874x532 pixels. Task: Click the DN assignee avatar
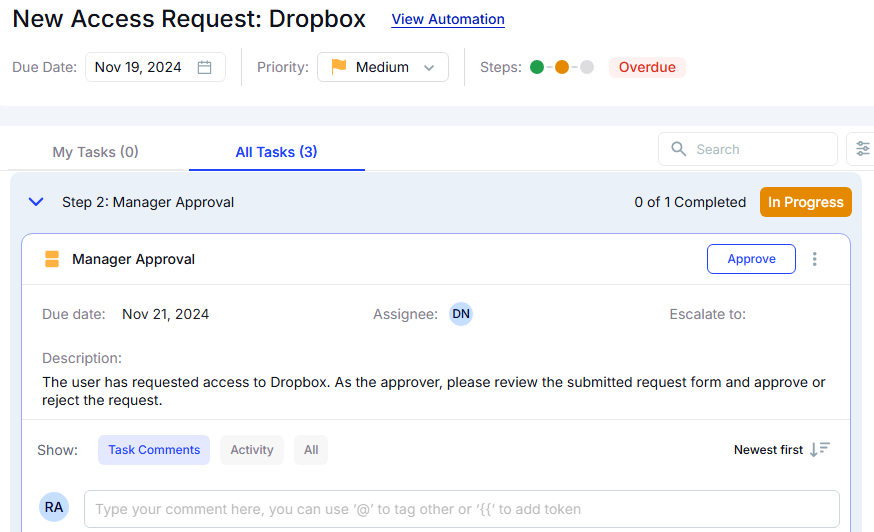460,314
